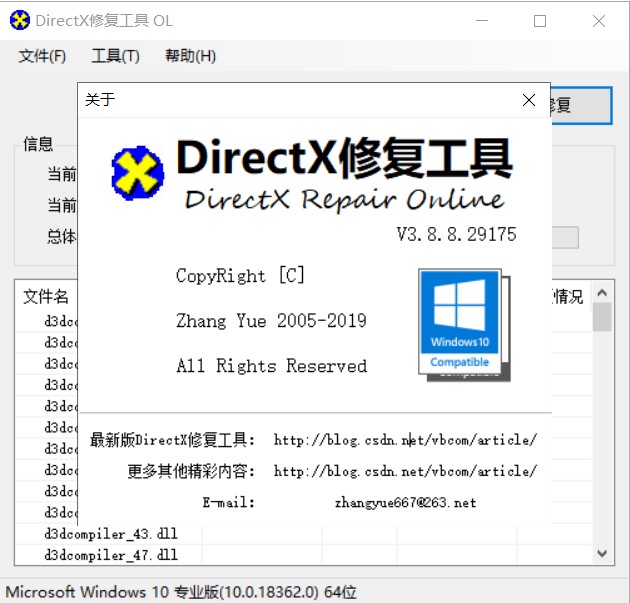Image resolution: width=630 pixels, height=603 pixels.
Task: Click the partially hidden 修复 button
Action: click(x=581, y=105)
